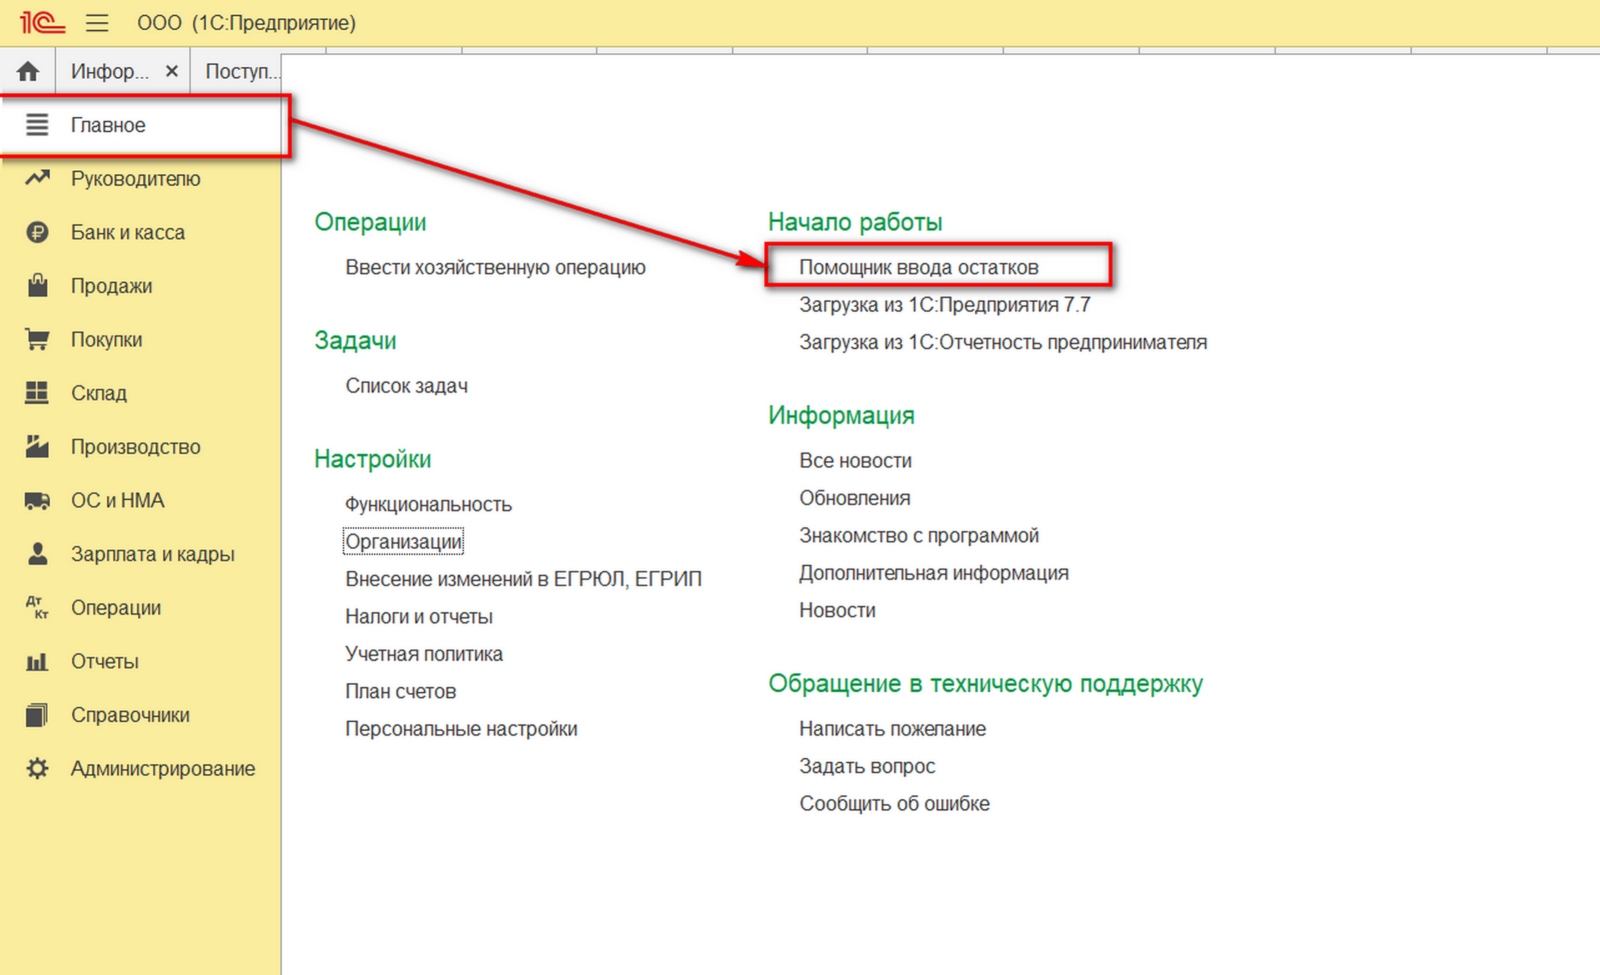1600x975 pixels.
Task: Open Обновления link
Action: (855, 498)
